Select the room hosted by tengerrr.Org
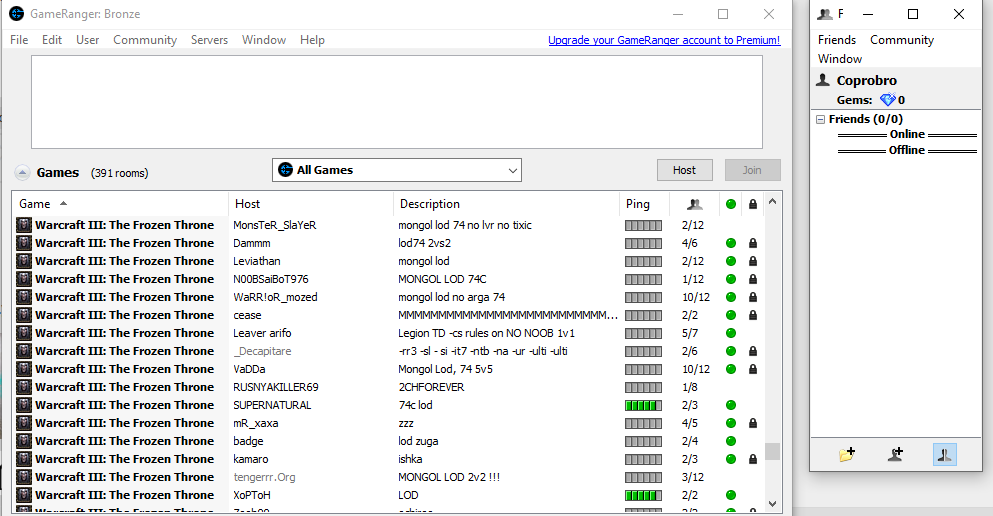The image size is (993, 516). (389, 477)
